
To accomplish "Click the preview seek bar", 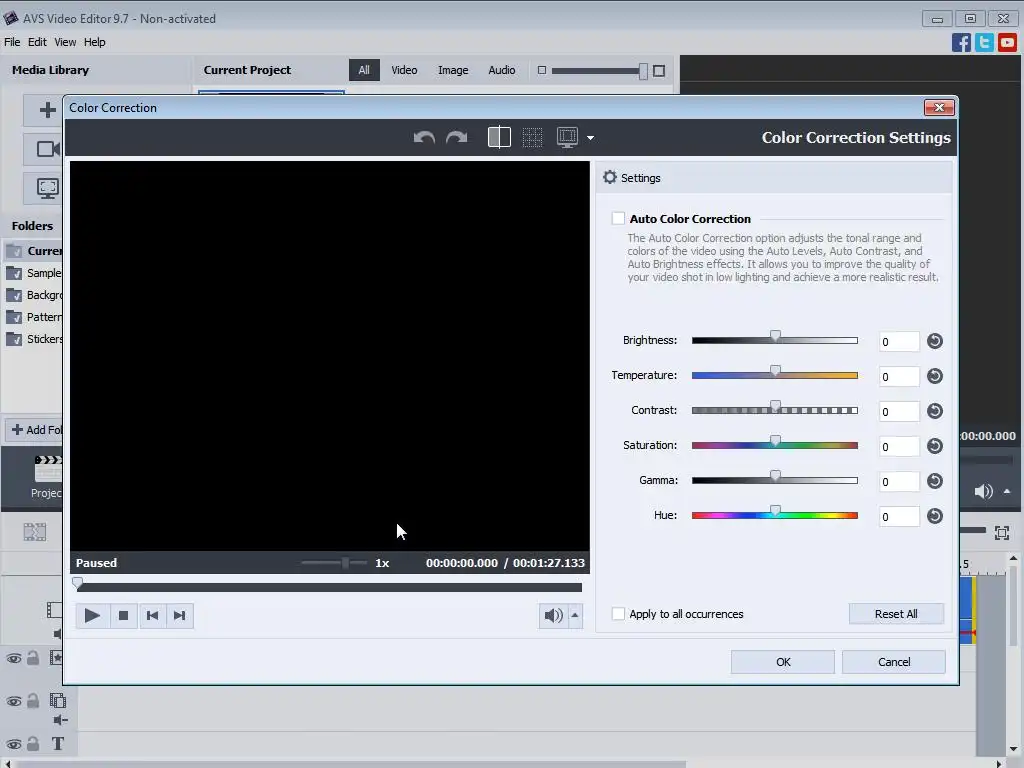I will (x=328, y=588).
